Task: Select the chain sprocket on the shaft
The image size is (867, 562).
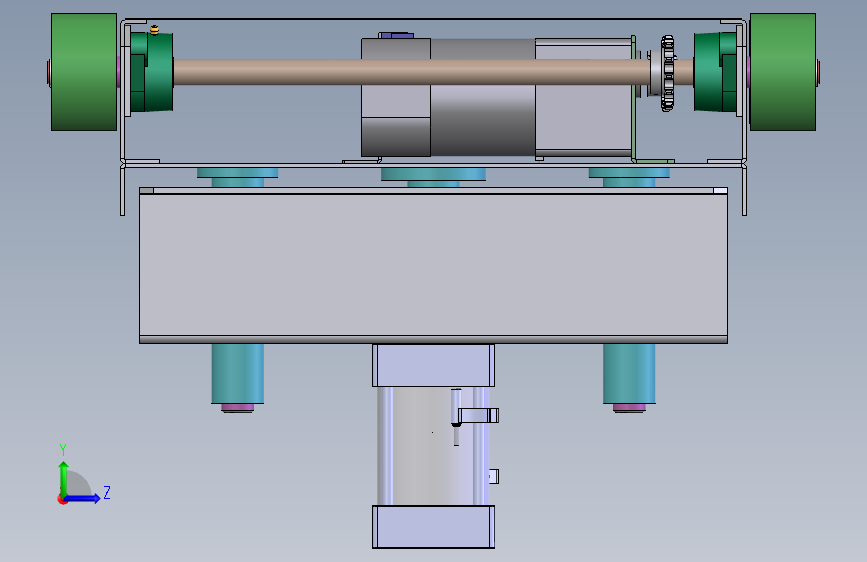Action: point(667,74)
